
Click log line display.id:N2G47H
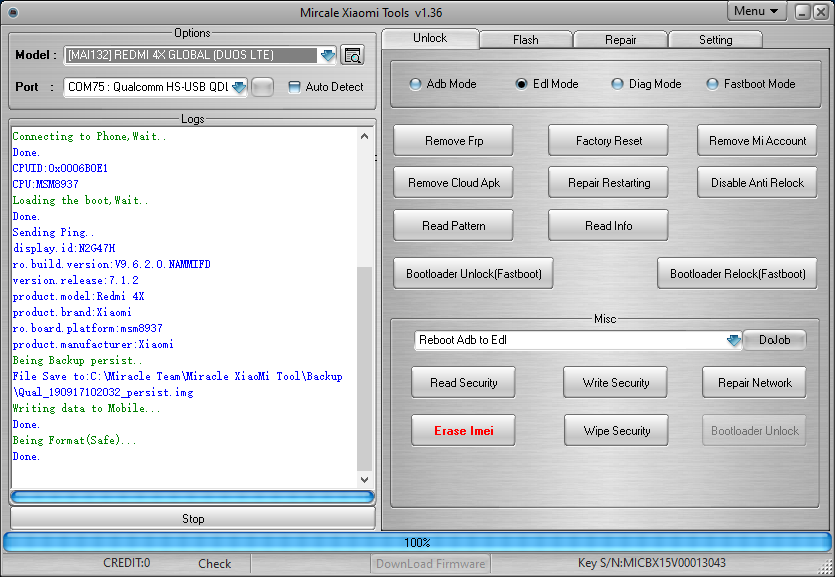click(x=64, y=248)
